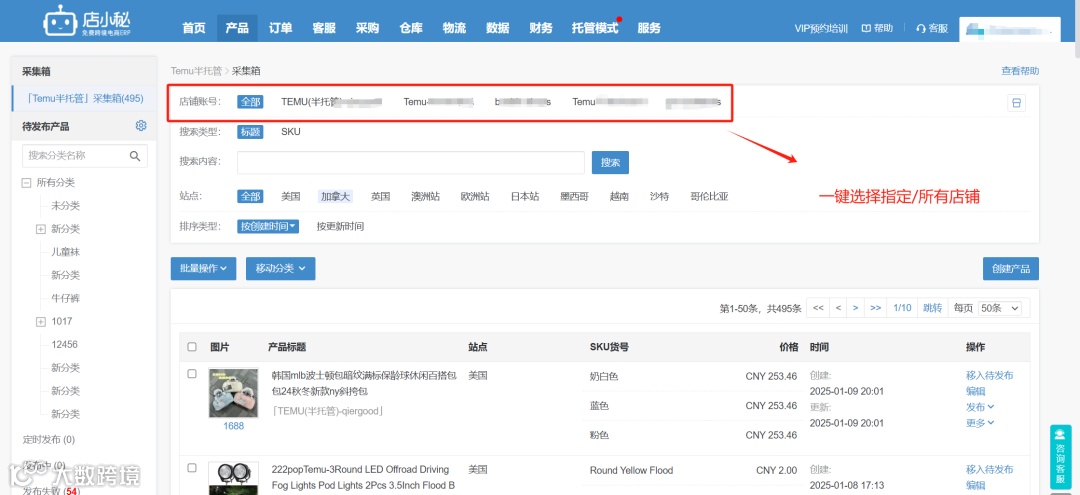Click the magnifier icon in category search

135,156
